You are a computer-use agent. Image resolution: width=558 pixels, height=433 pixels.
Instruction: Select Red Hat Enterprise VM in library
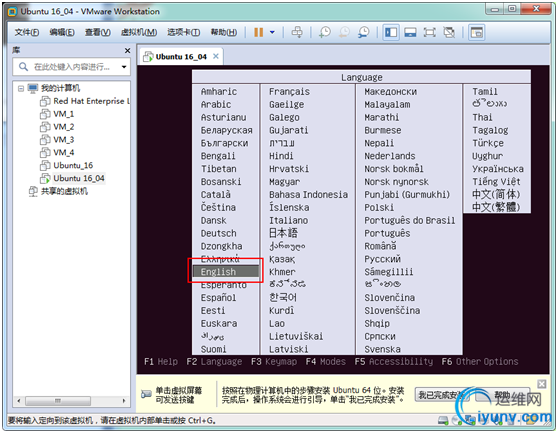click(85, 101)
